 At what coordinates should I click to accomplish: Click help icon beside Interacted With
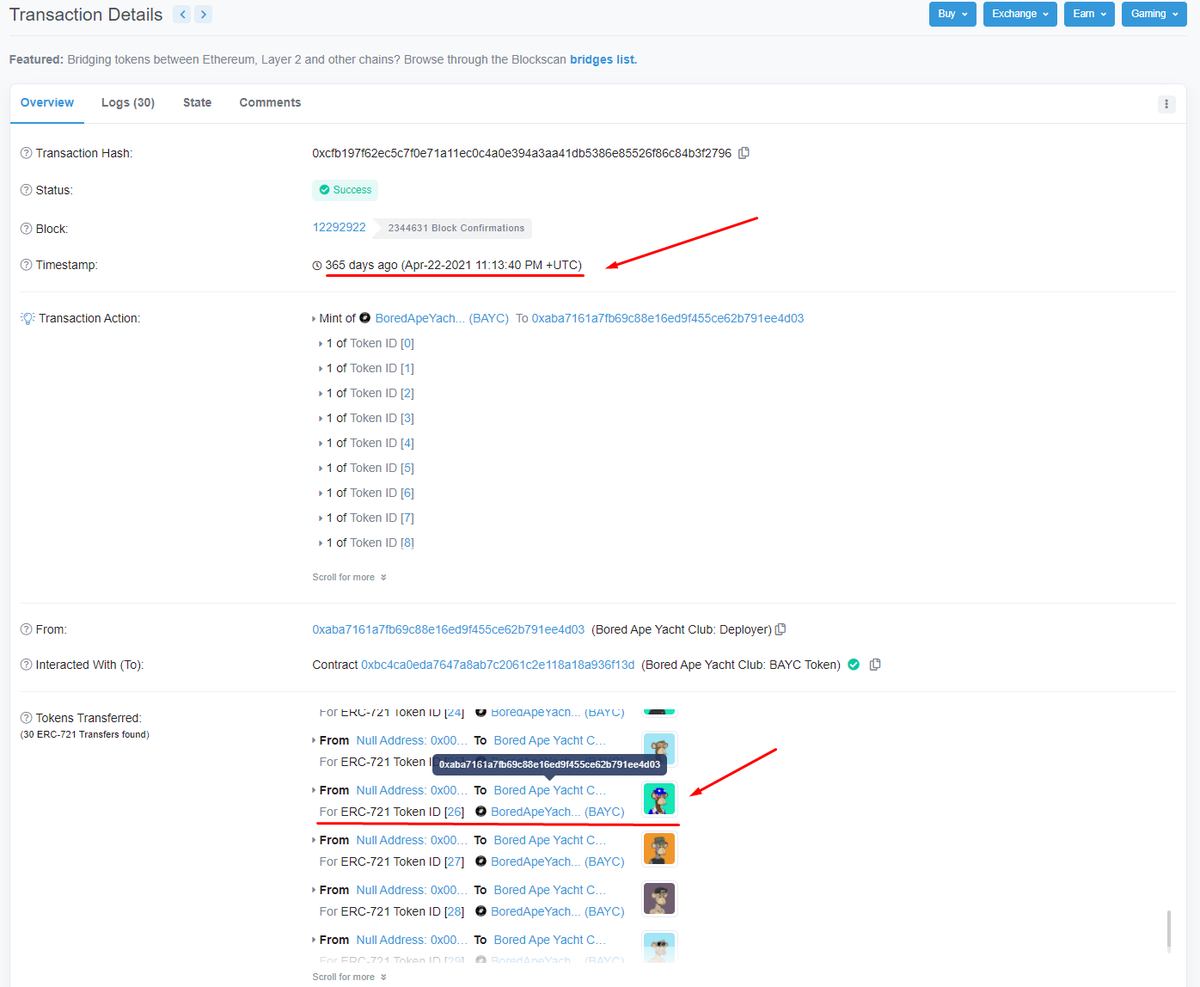26,665
